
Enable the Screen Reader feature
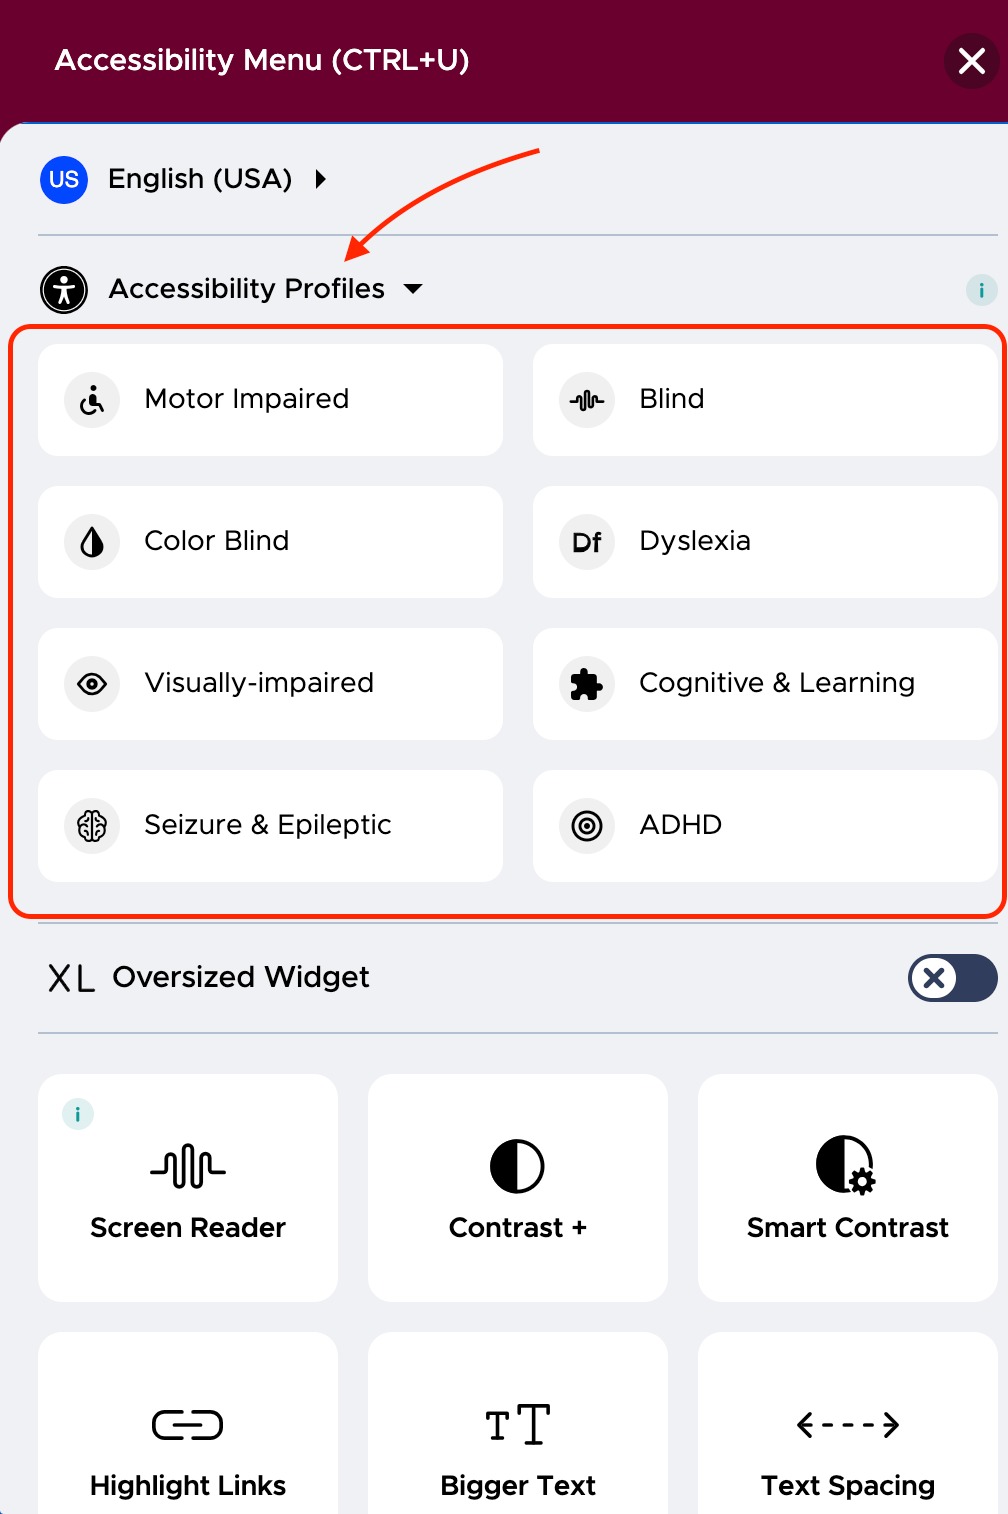[187, 1188]
